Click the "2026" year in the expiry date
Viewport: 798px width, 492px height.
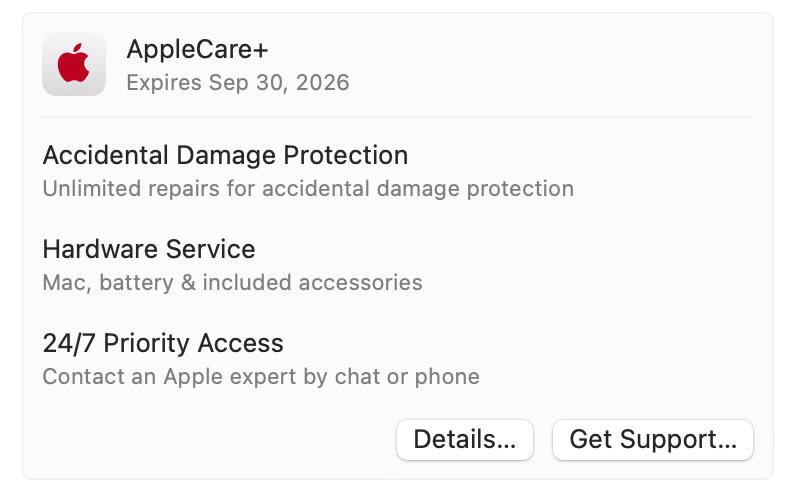tap(322, 82)
